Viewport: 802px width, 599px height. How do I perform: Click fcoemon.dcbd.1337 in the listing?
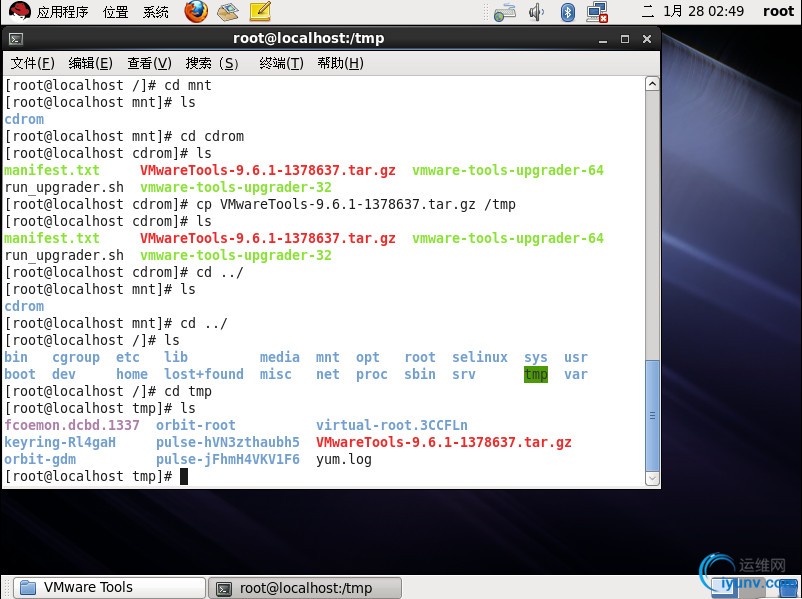72,425
